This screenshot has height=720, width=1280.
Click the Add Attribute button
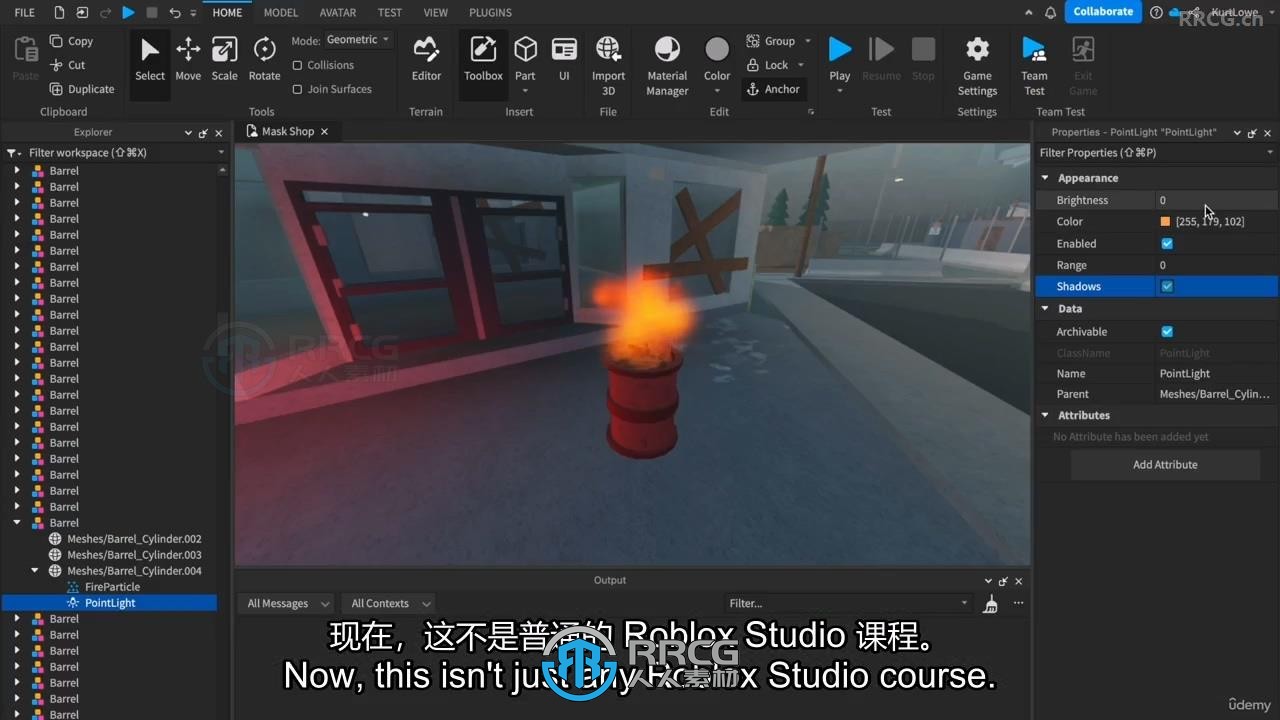pos(1165,465)
